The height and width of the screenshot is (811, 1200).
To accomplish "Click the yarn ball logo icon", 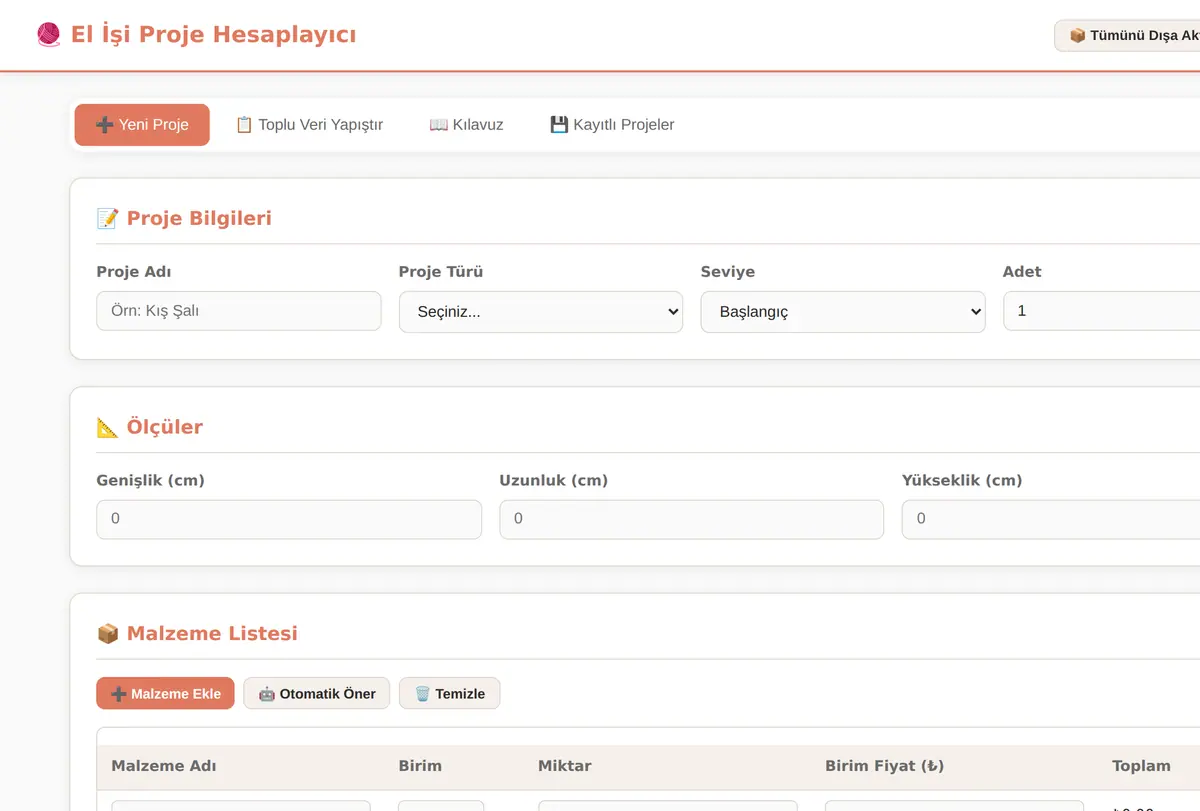I will pyautogui.click(x=48, y=35).
